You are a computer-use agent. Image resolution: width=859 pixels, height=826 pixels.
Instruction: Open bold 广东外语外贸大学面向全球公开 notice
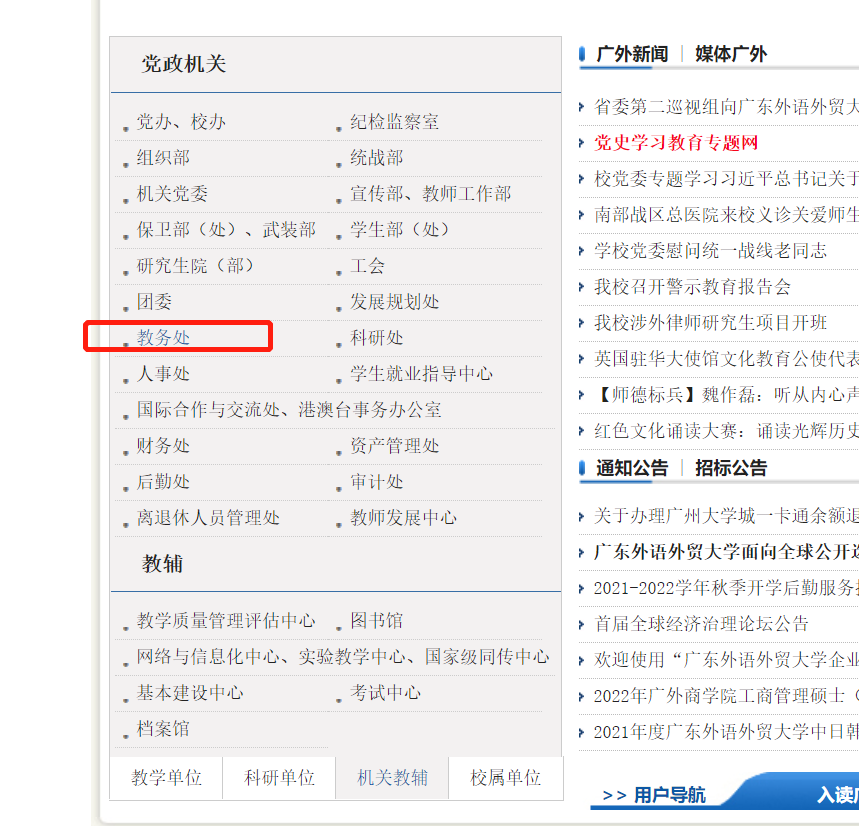(726, 552)
